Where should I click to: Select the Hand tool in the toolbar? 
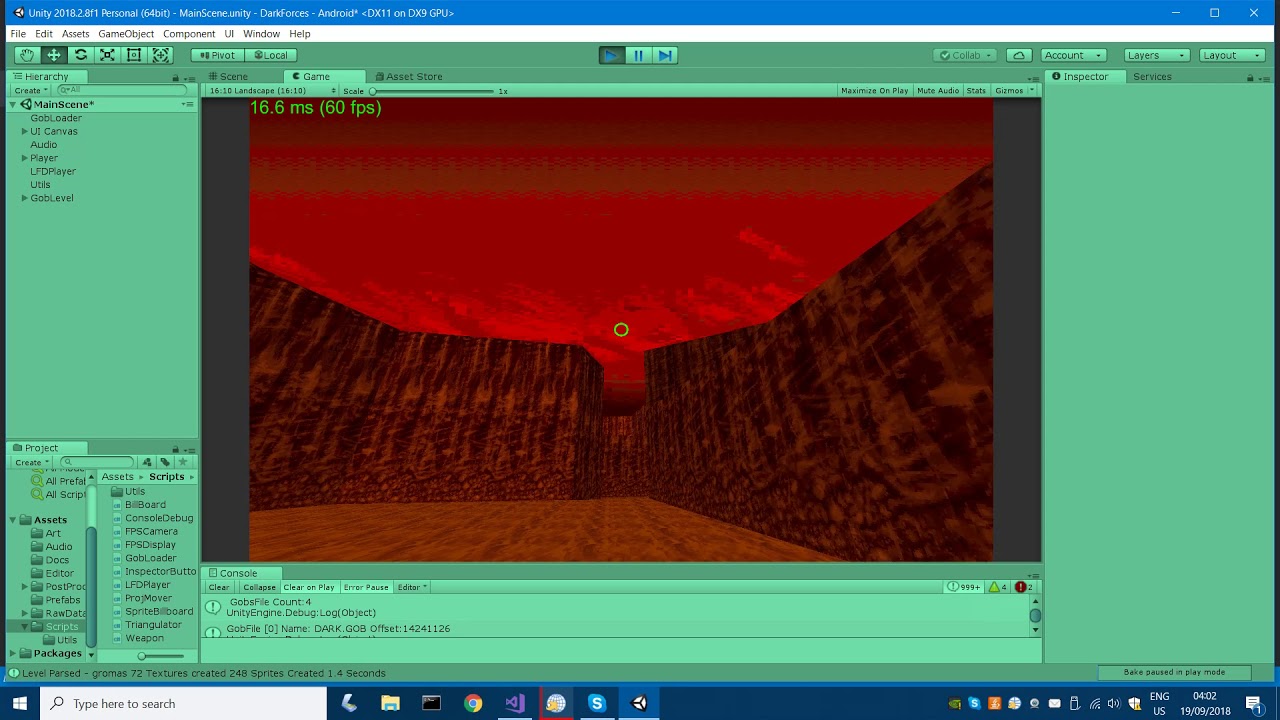pos(26,54)
